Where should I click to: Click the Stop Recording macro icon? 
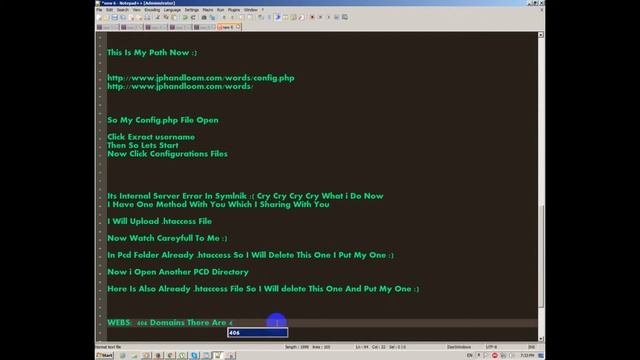(x=320, y=17)
